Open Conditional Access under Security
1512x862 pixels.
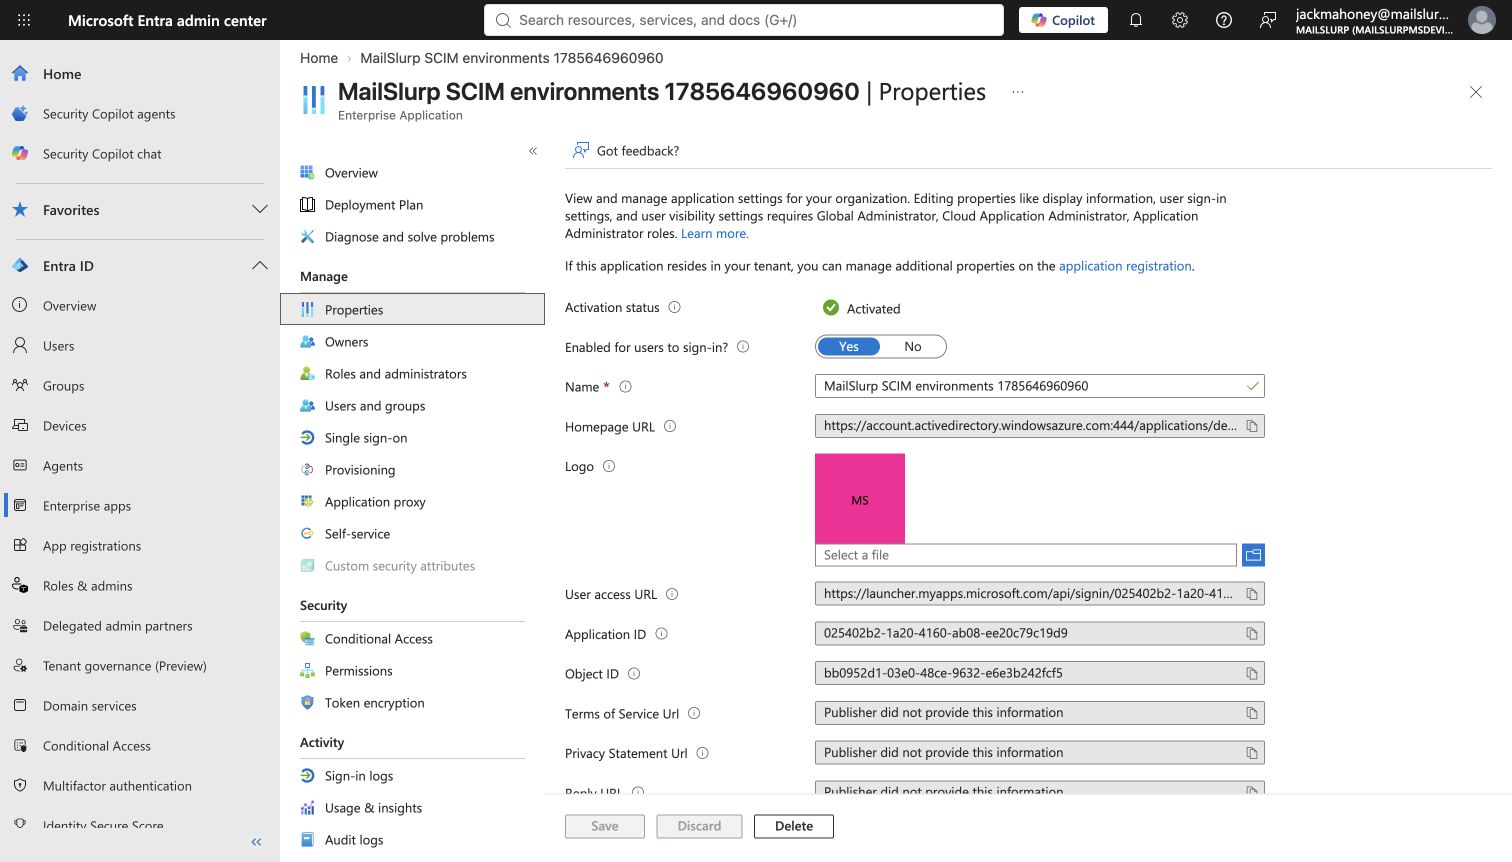378,639
